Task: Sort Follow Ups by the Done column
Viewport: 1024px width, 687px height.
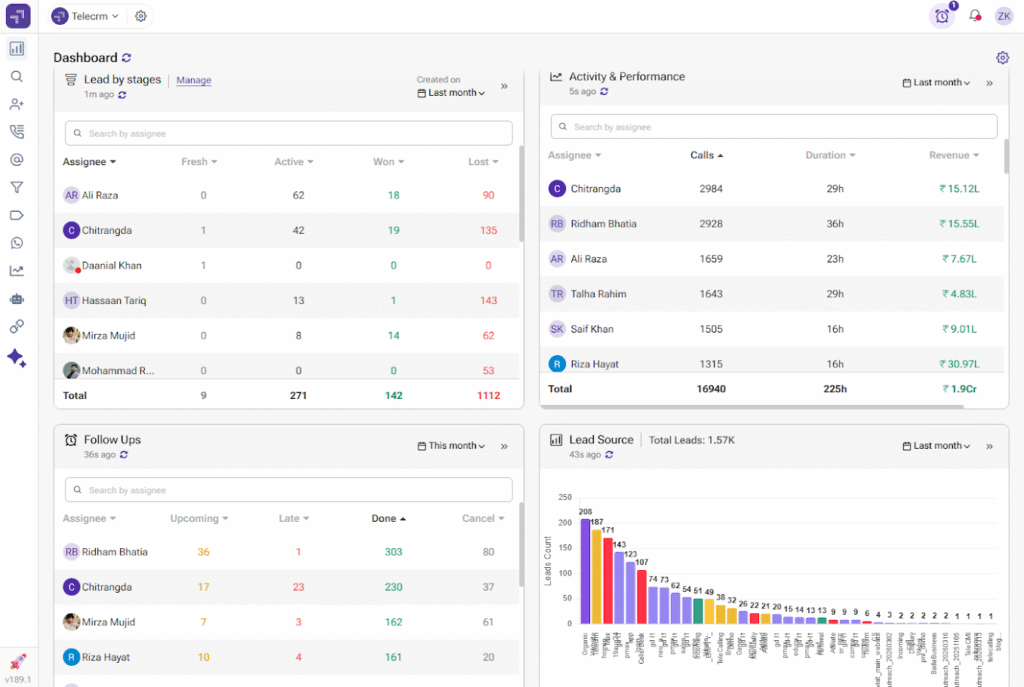Action: click(387, 518)
